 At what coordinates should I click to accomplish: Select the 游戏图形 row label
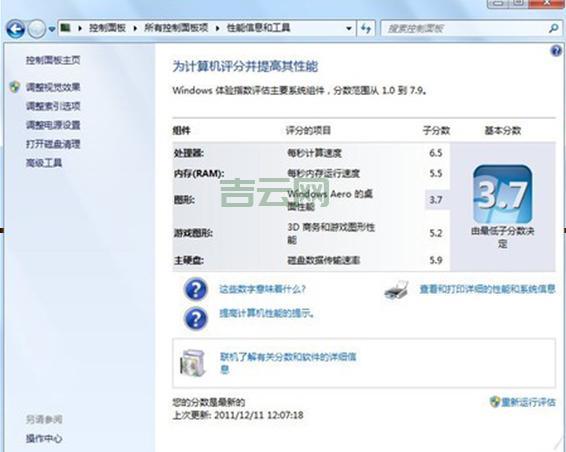tap(193, 233)
